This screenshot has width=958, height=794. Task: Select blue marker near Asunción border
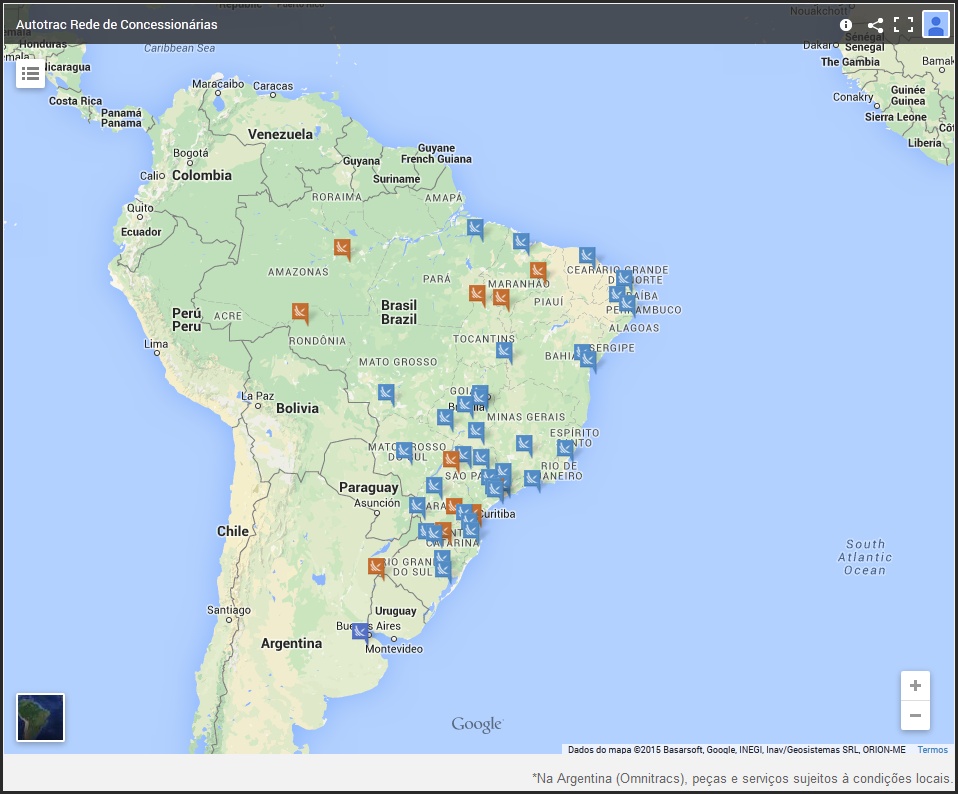click(417, 506)
